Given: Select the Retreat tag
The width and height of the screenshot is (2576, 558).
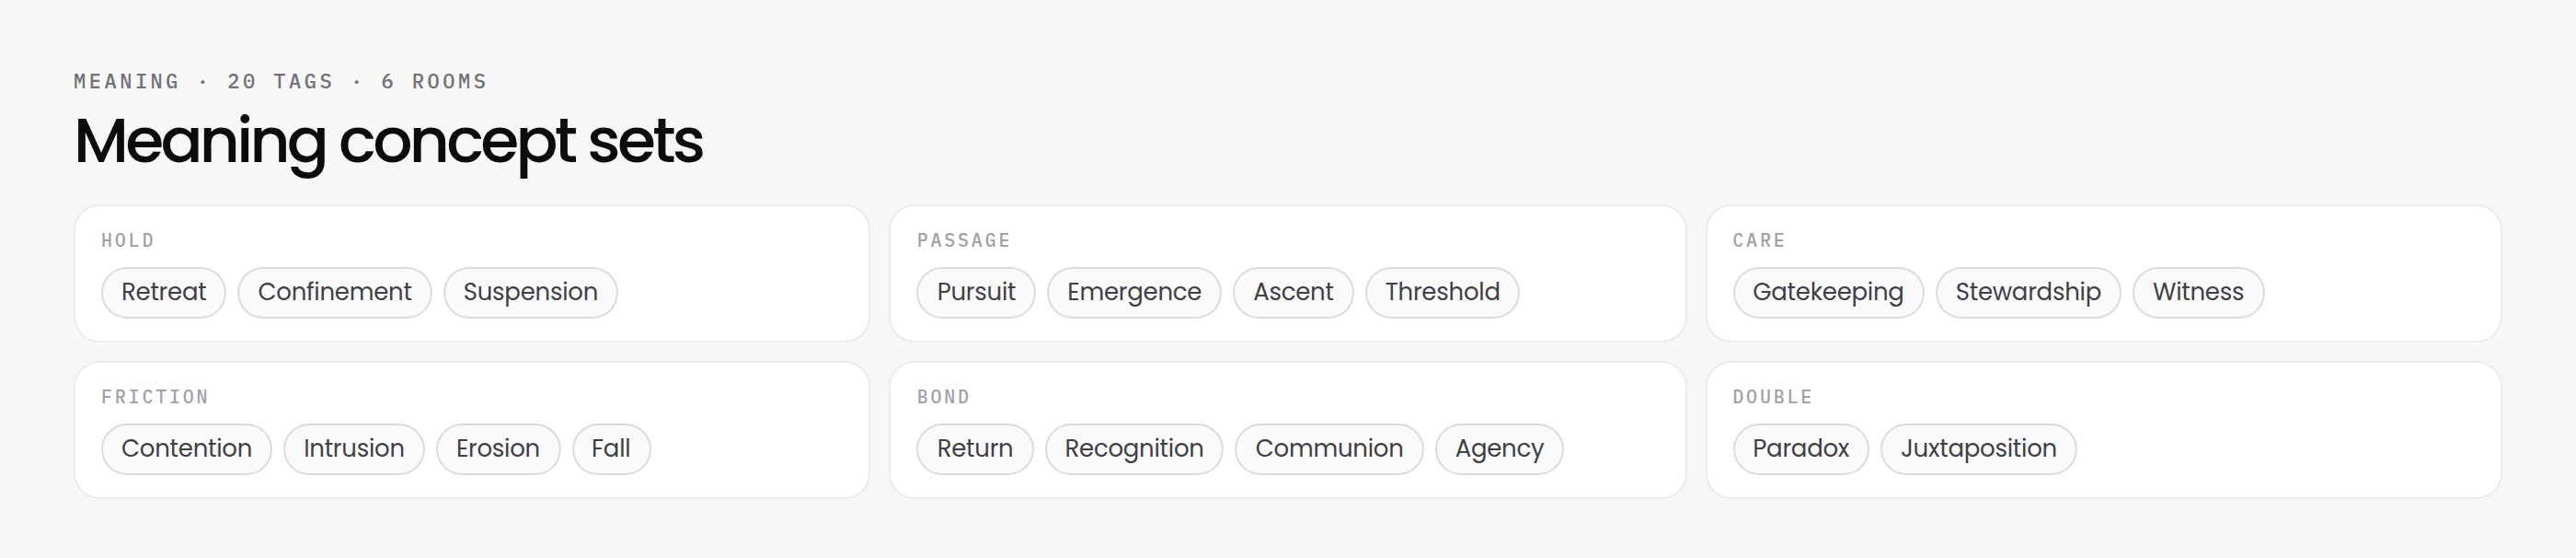Looking at the screenshot, I should [x=163, y=292].
